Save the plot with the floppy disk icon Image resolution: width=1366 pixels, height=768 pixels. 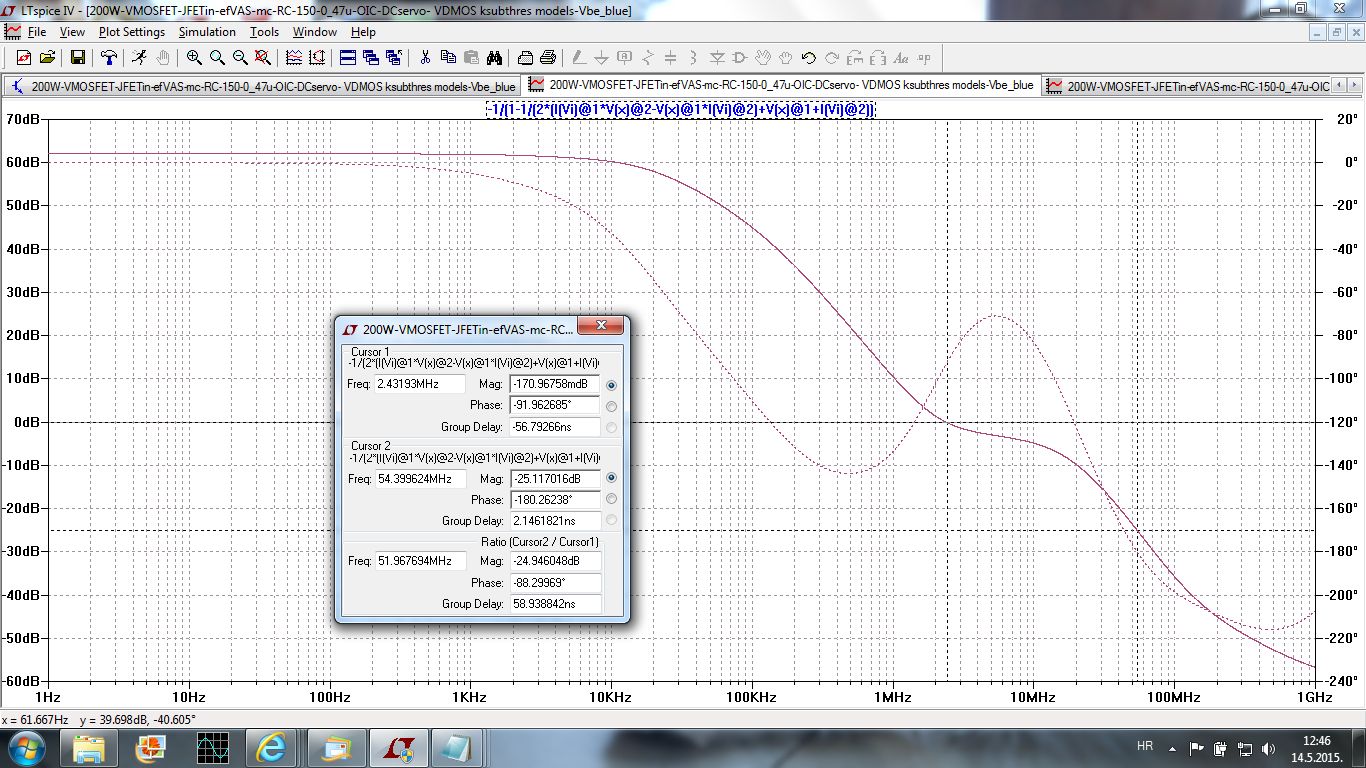[x=77, y=58]
